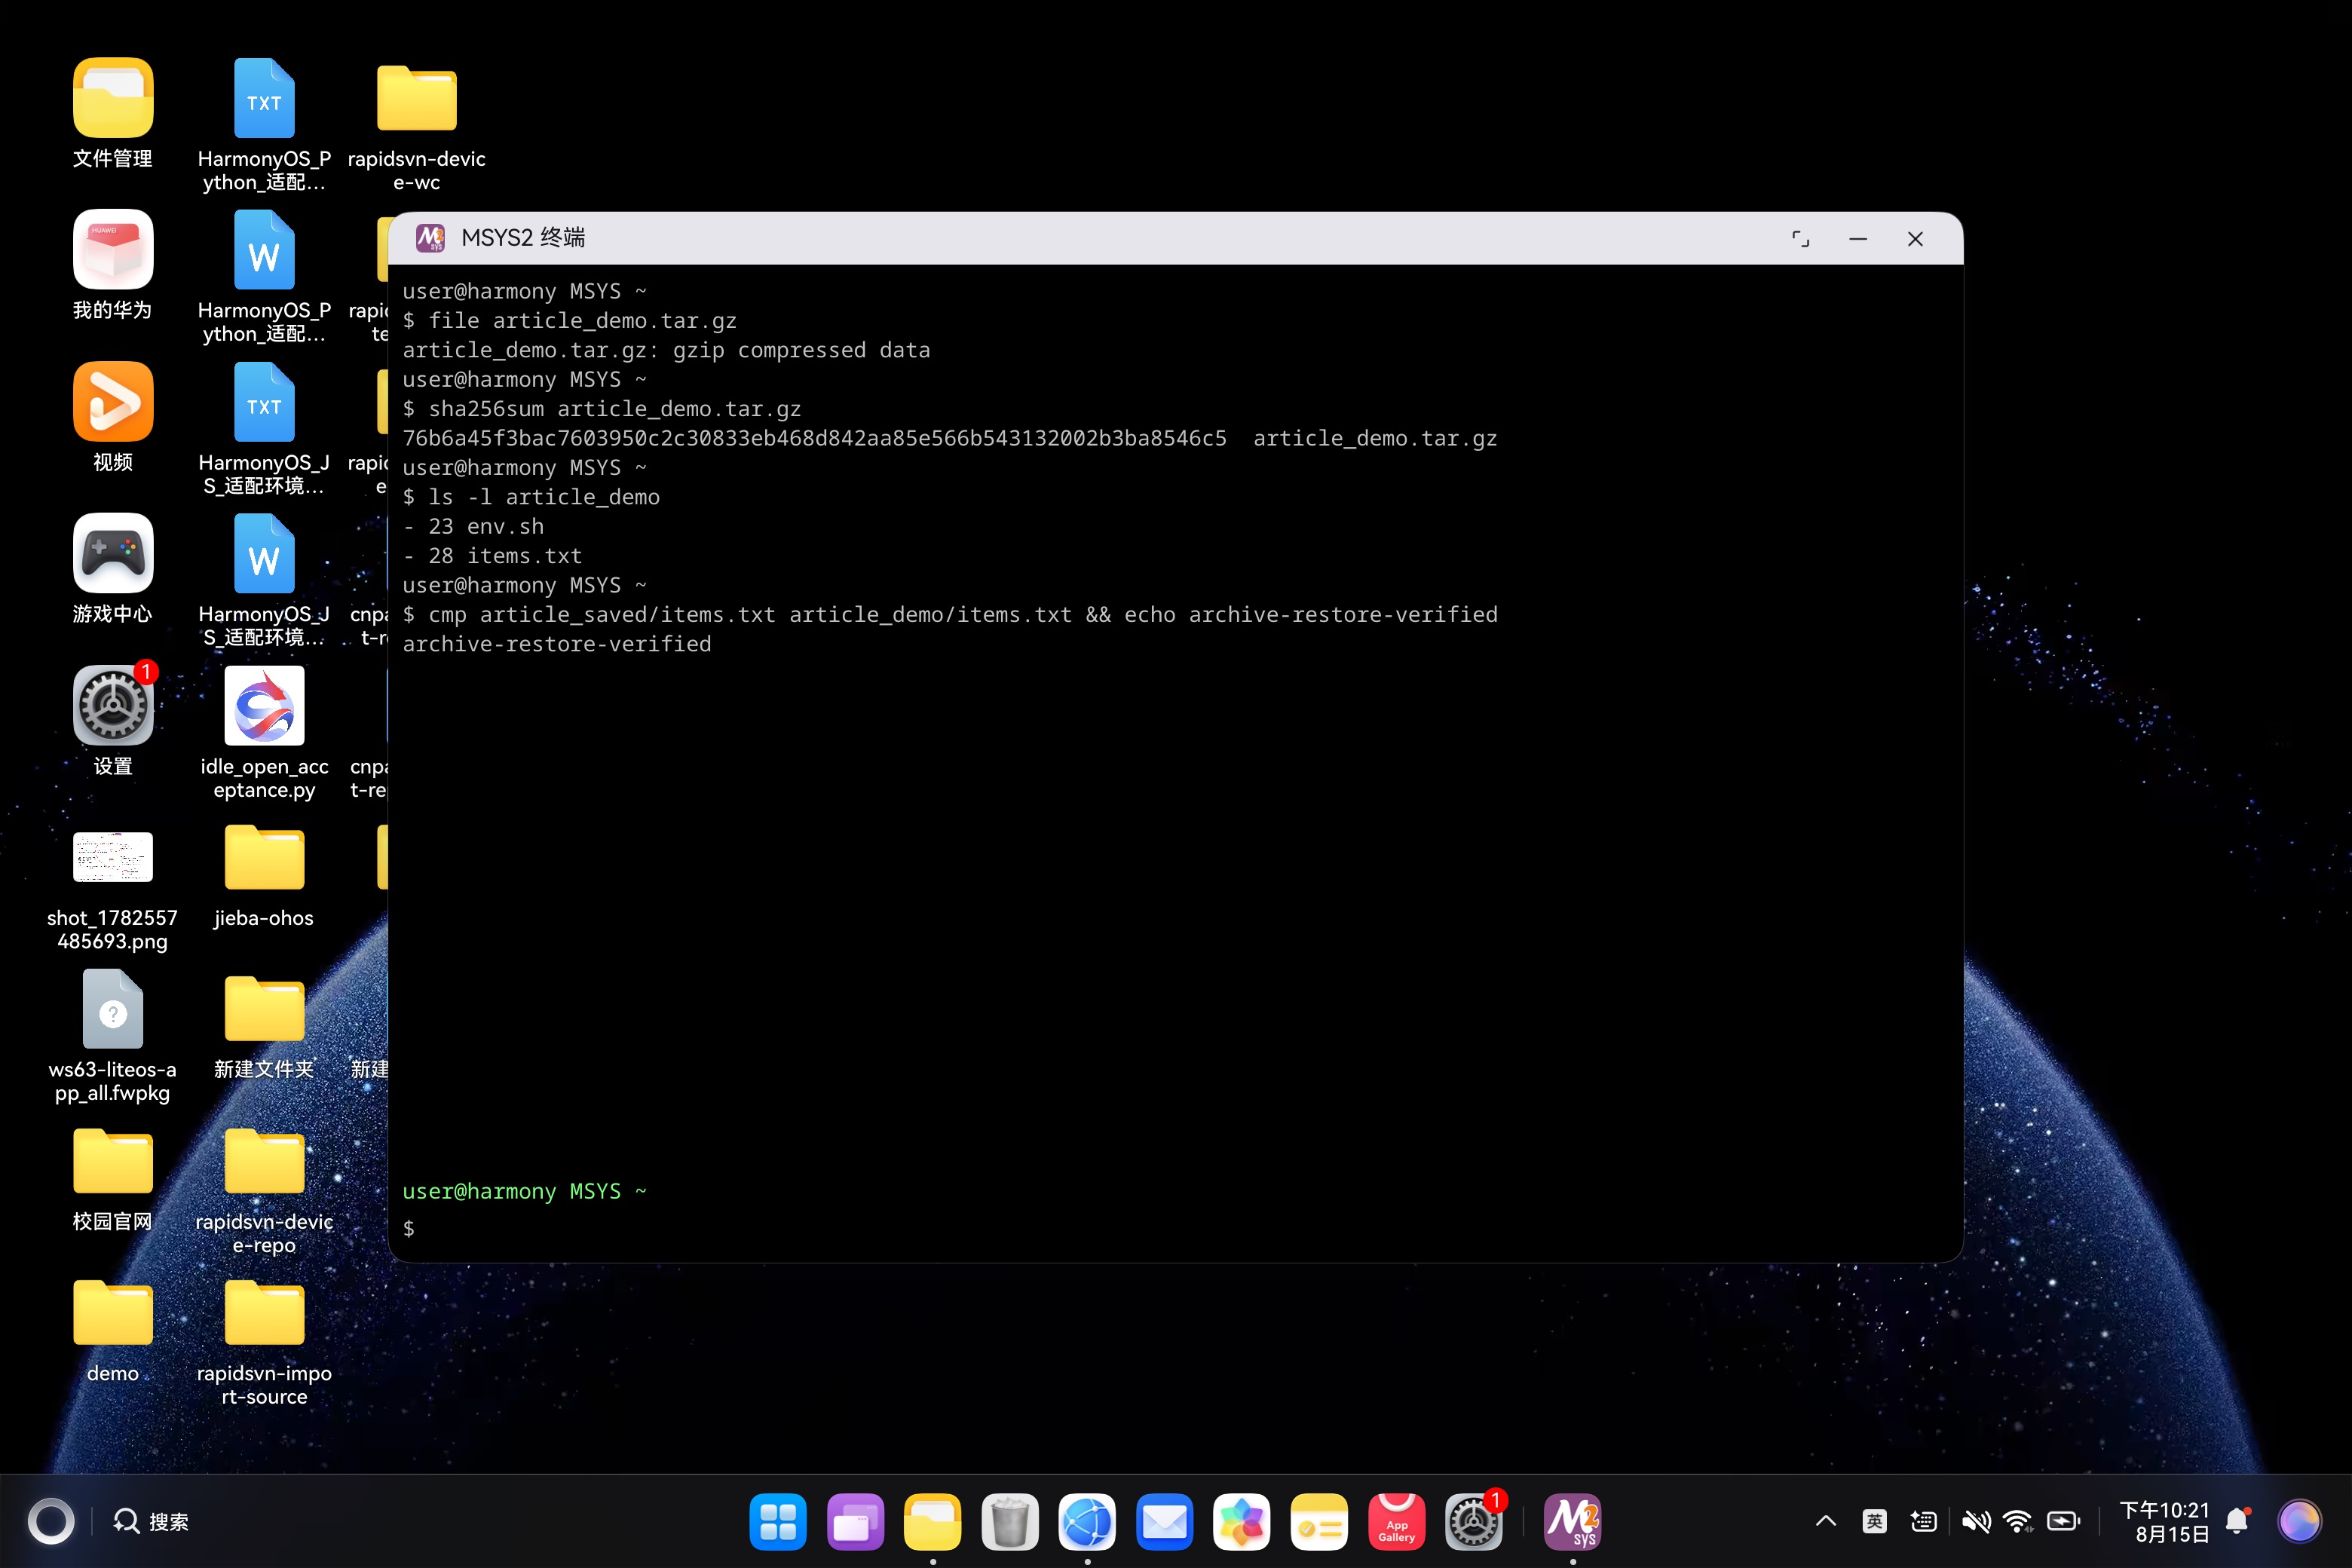Click the MSYS2 icon in the dock
This screenshot has height=1568, width=2352.
click(x=1573, y=1521)
